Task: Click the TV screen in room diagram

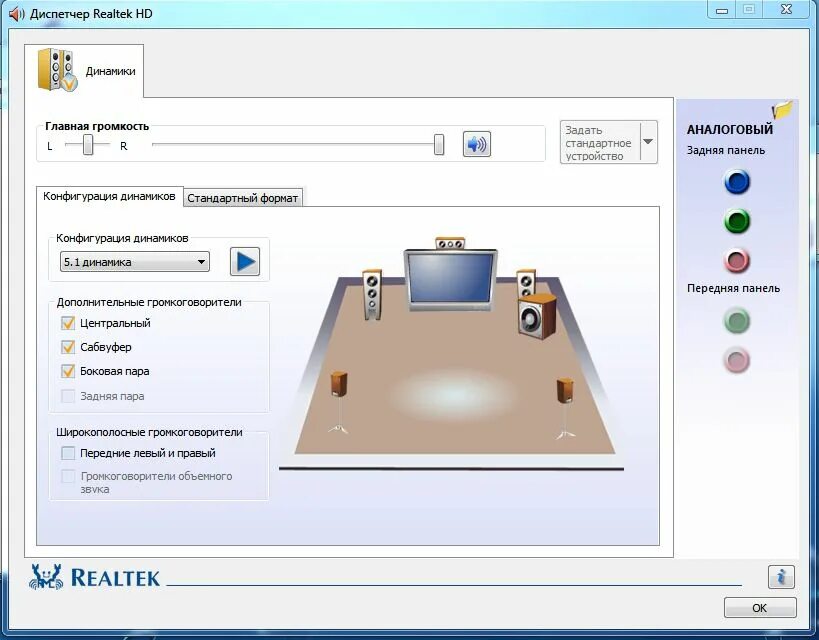Action: pyautogui.click(x=450, y=280)
